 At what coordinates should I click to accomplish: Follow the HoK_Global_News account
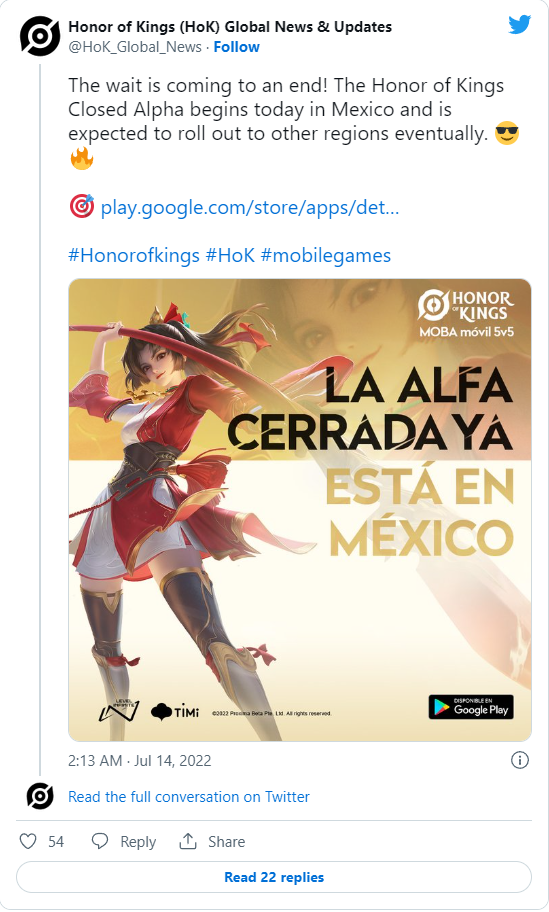pos(236,47)
